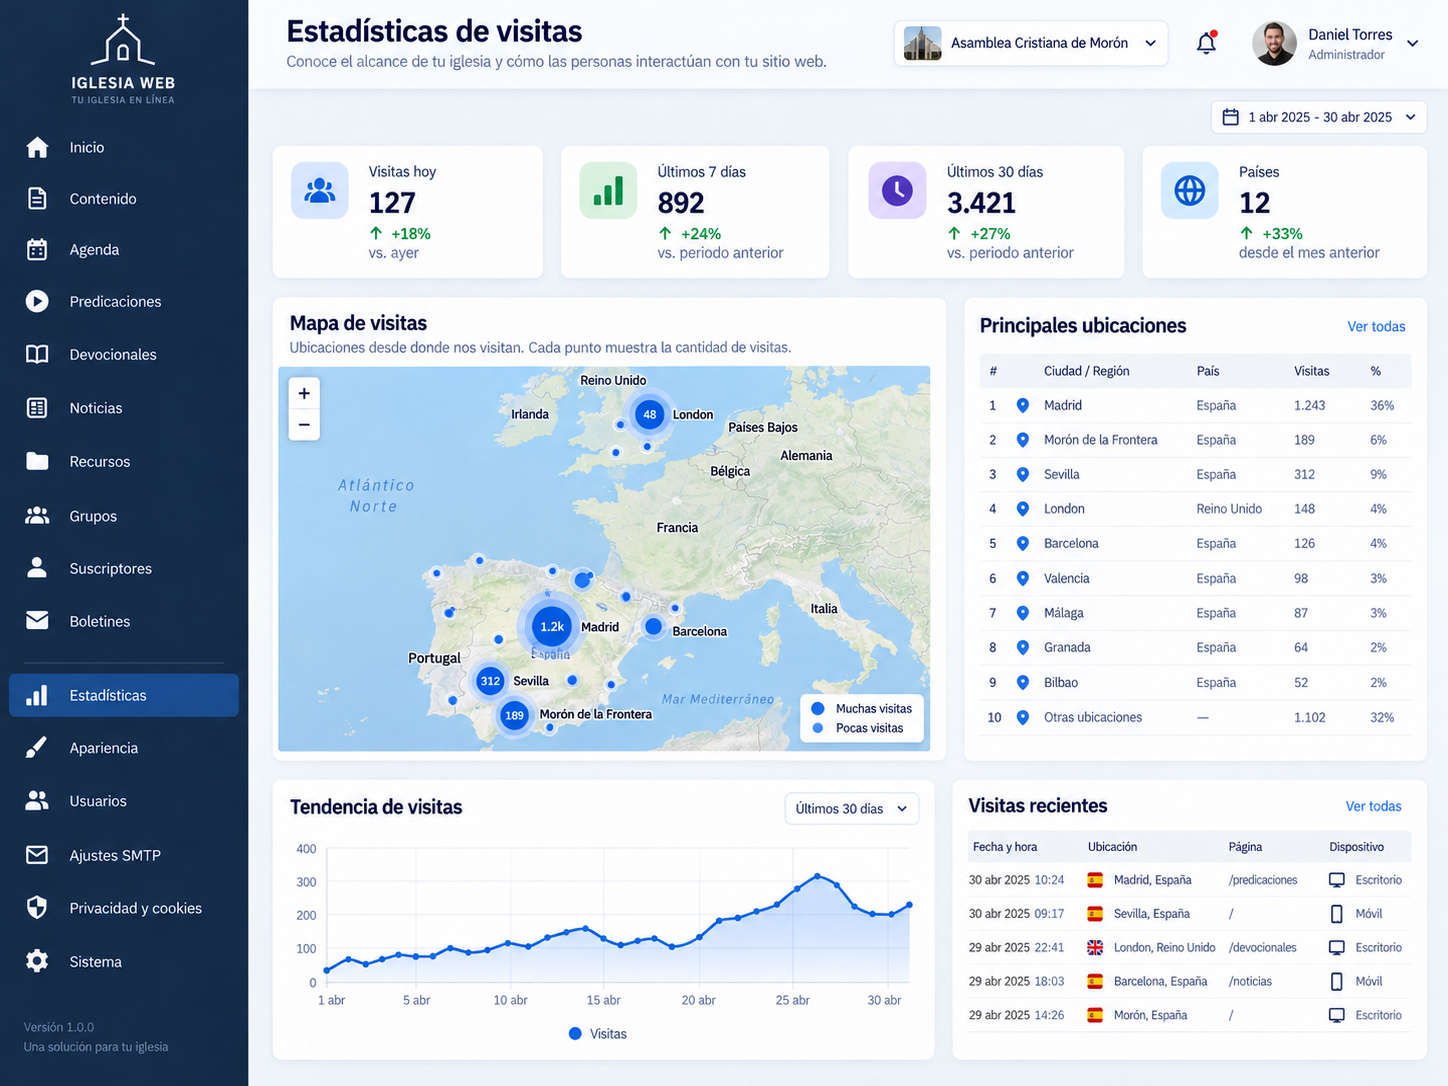The height and width of the screenshot is (1086, 1448).
Task: Click the 48 London map cluster
Action: pos(650,414)
